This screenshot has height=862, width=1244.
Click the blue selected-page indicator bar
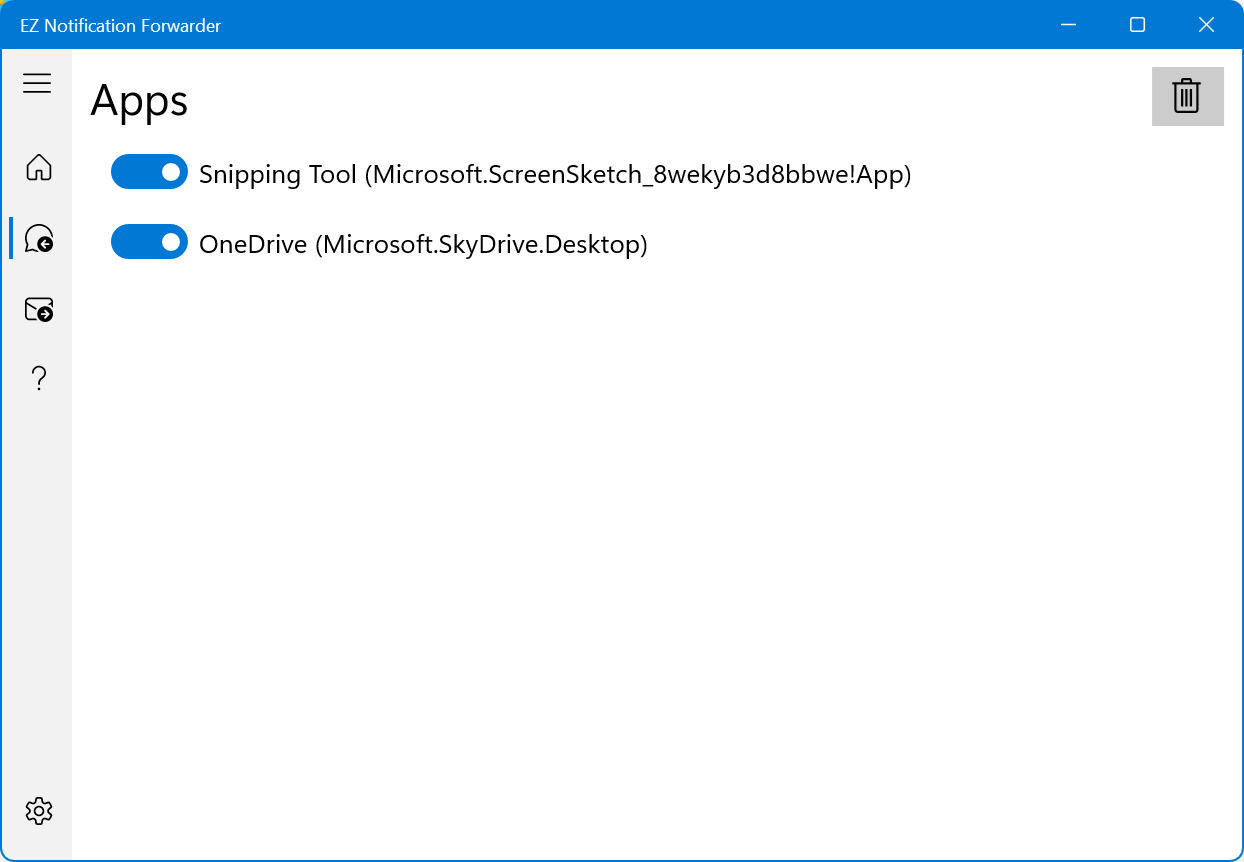coord(11,238)
